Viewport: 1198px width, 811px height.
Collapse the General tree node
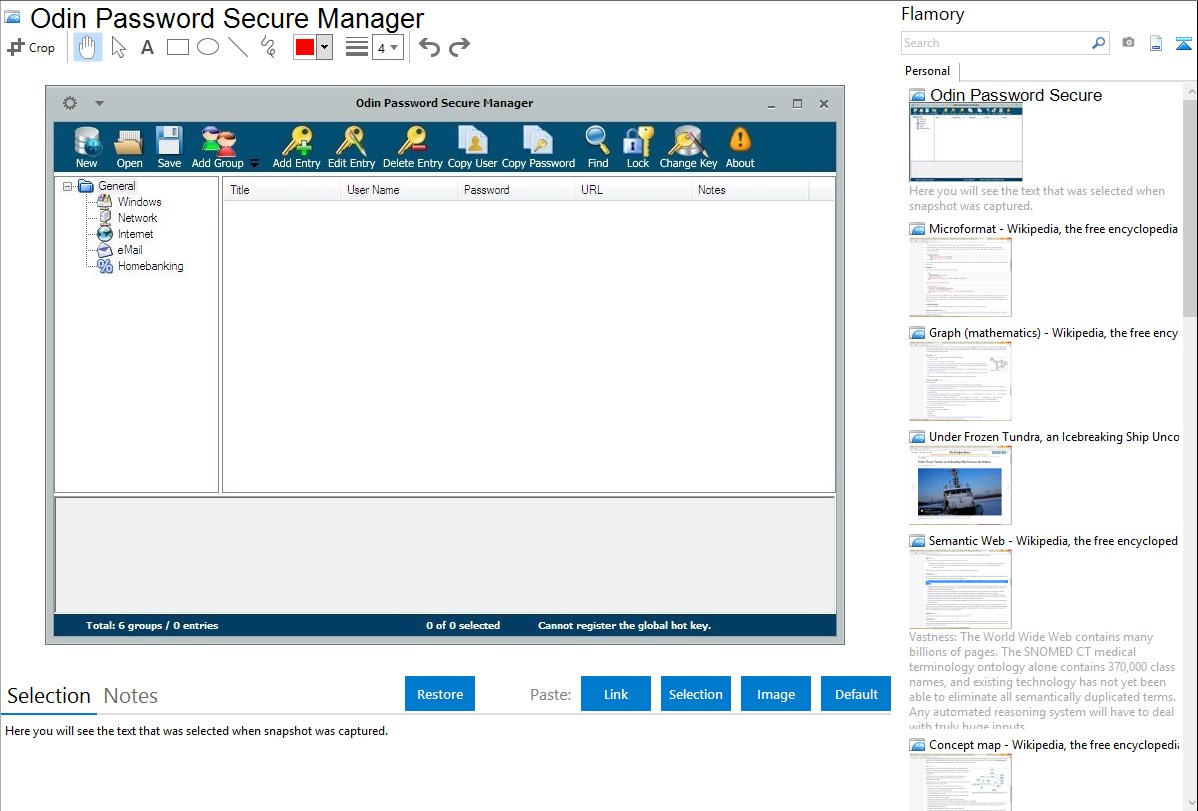67,186
